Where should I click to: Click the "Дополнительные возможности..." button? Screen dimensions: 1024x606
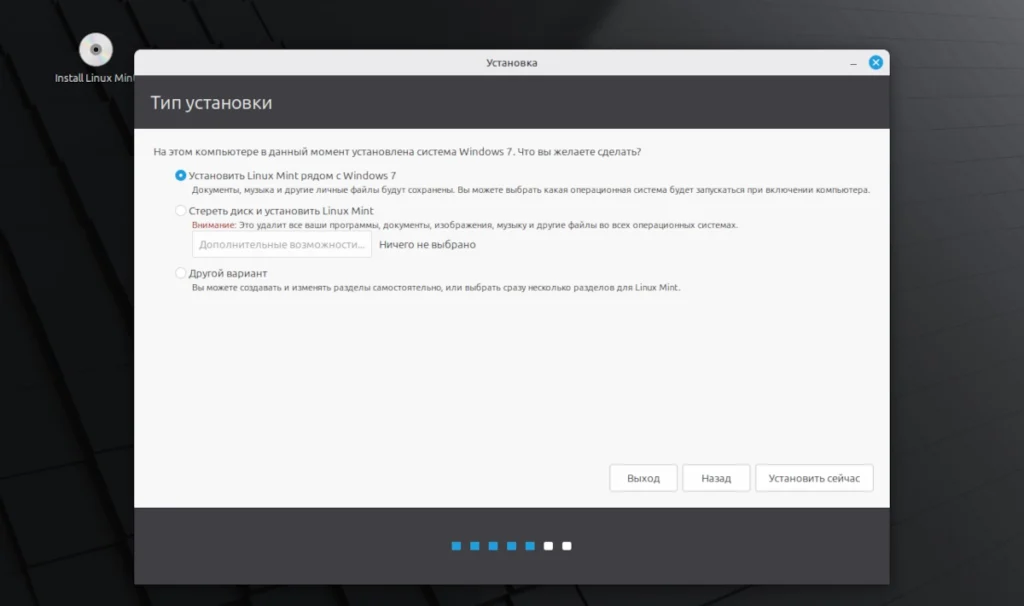281,244
